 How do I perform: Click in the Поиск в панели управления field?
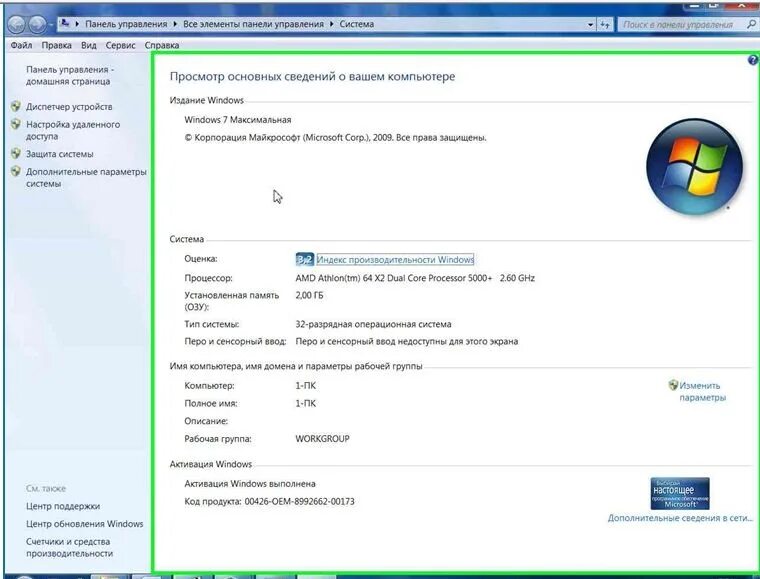681,24
